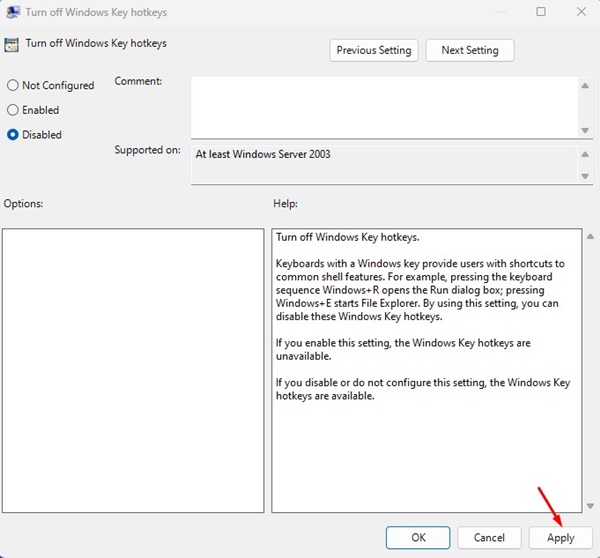Click the Supported on scroll down arrow
Screen dimensions: 600x558
pos(585,176)
